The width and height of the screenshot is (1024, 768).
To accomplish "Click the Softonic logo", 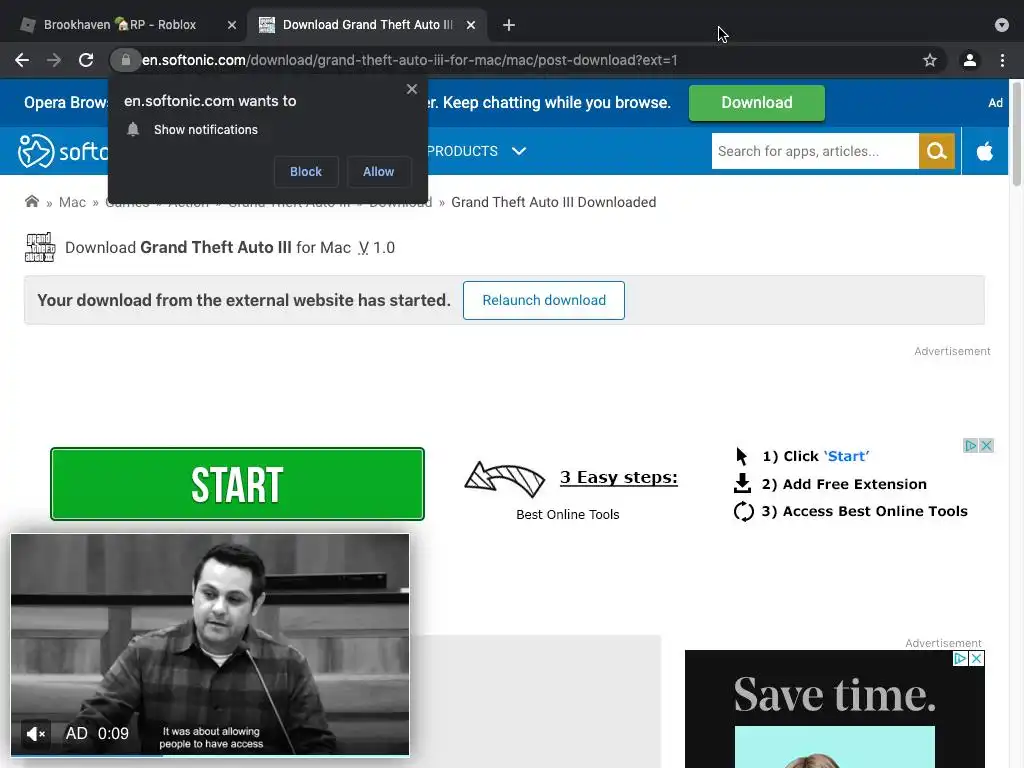I will (64, 152).
